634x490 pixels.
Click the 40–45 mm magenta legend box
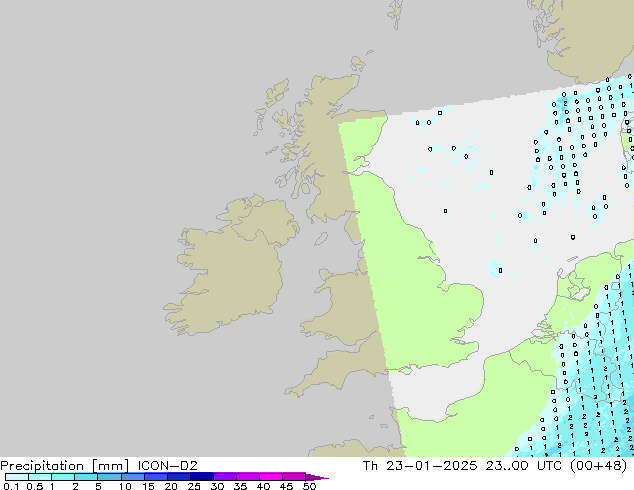click(x=271, y=477)
